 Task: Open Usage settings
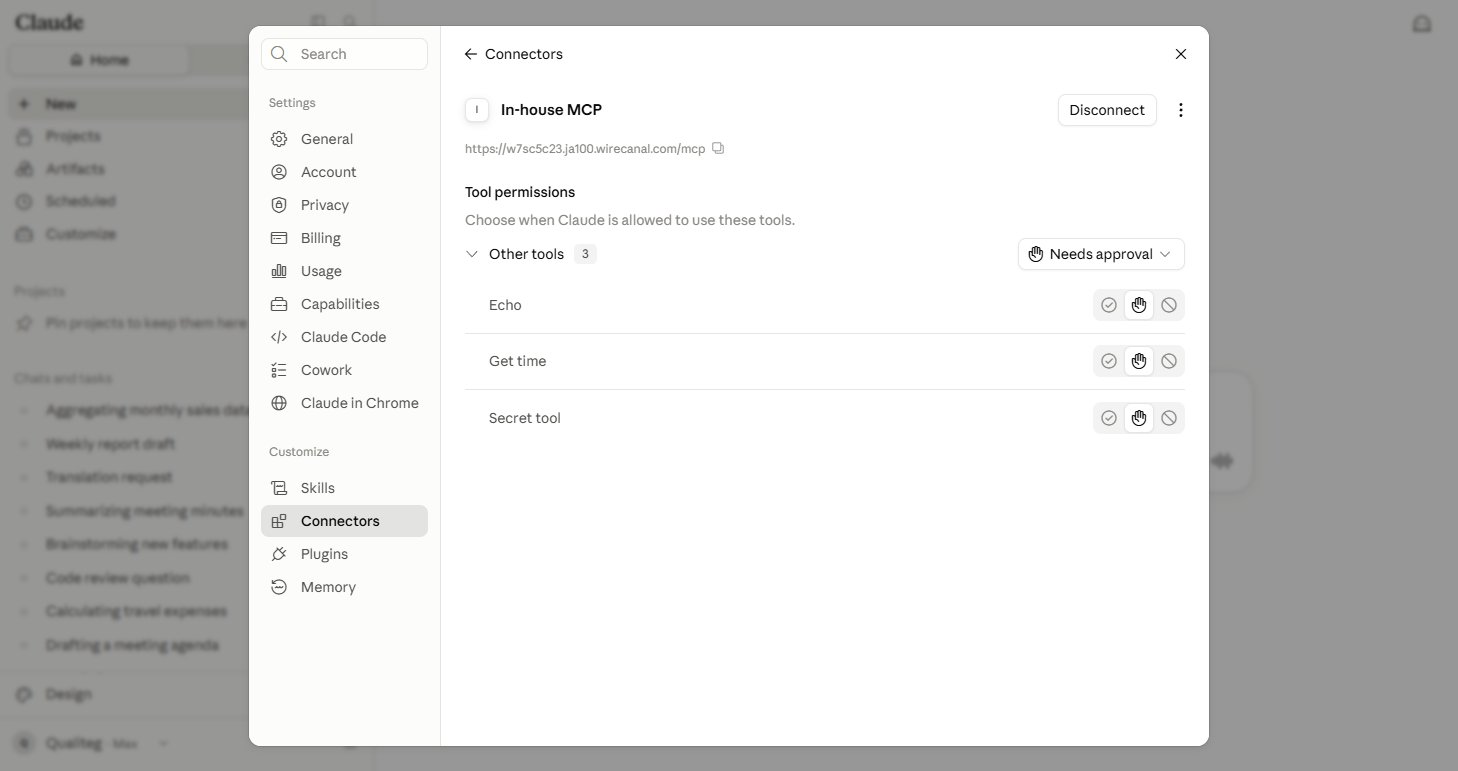click(x=344, y=271)
